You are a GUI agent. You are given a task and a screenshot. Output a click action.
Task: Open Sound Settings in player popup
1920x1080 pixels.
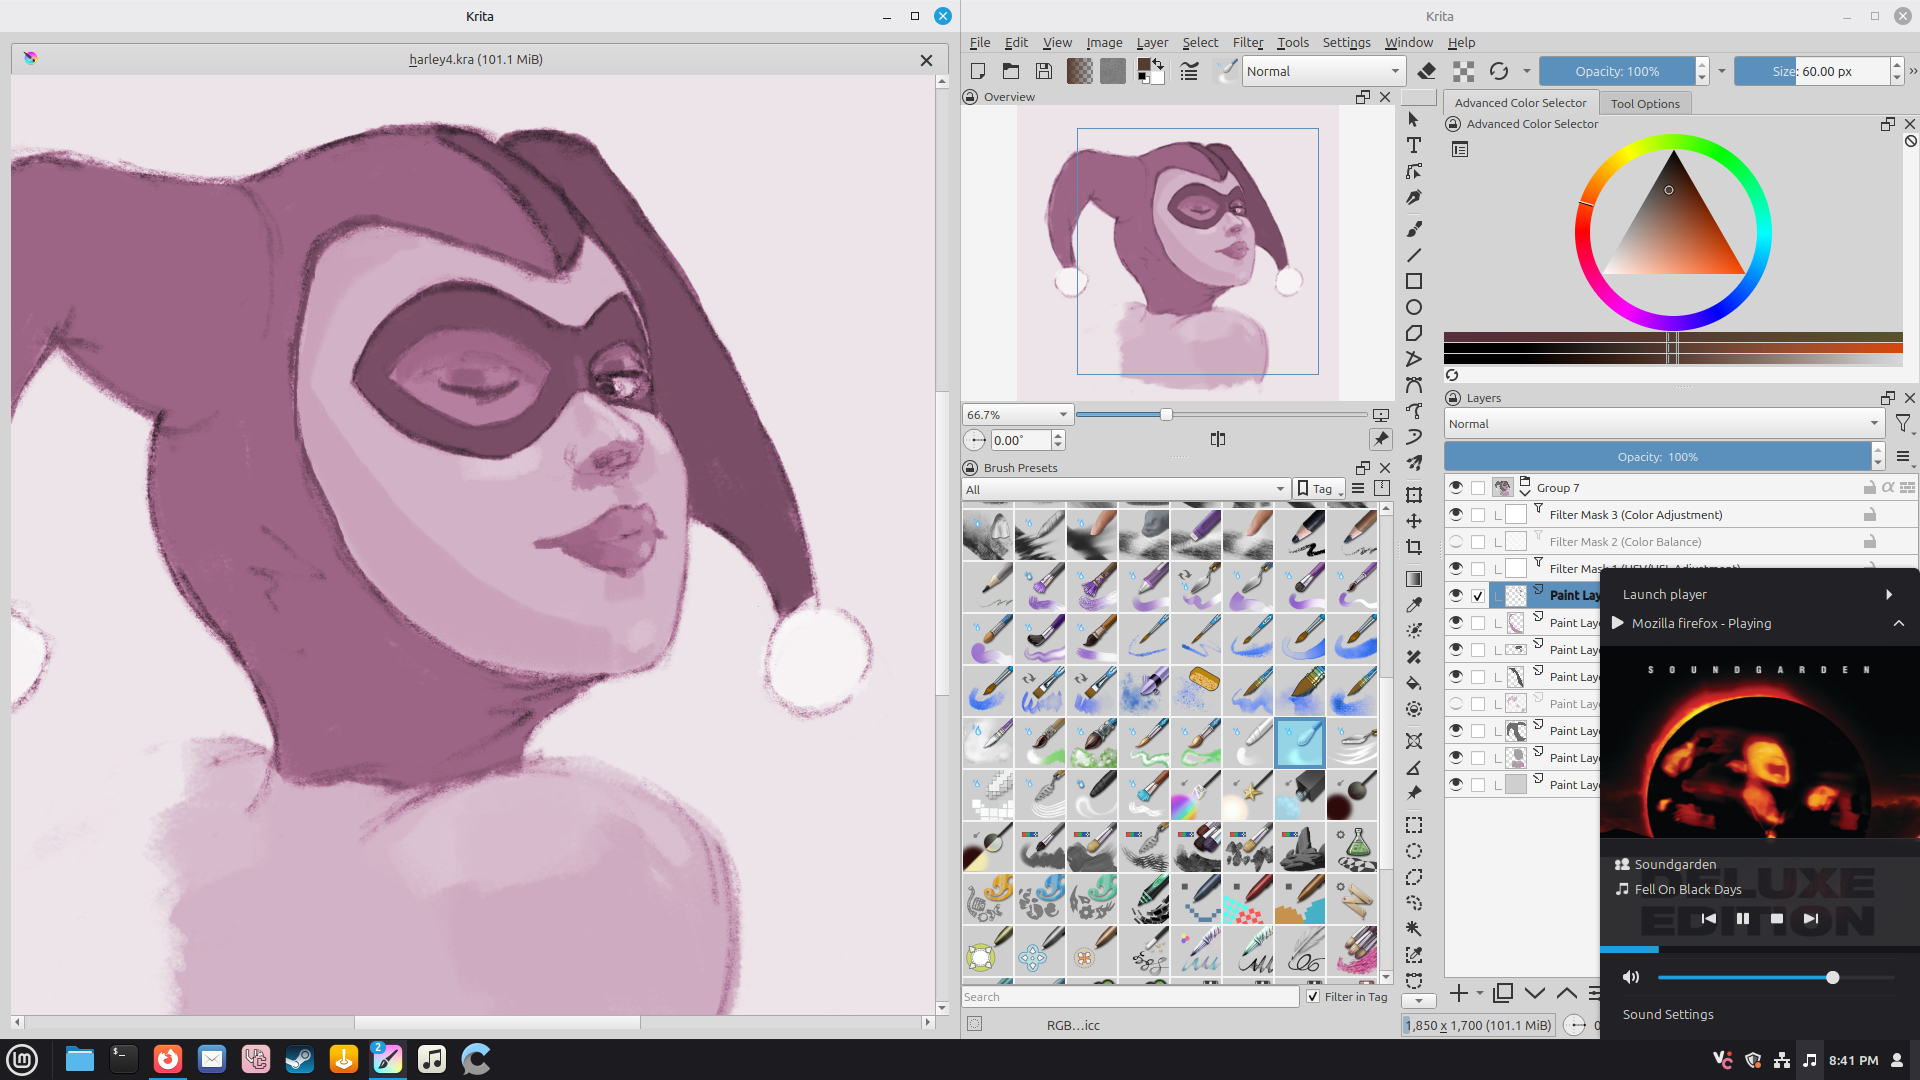[x=1668, y=1014]
